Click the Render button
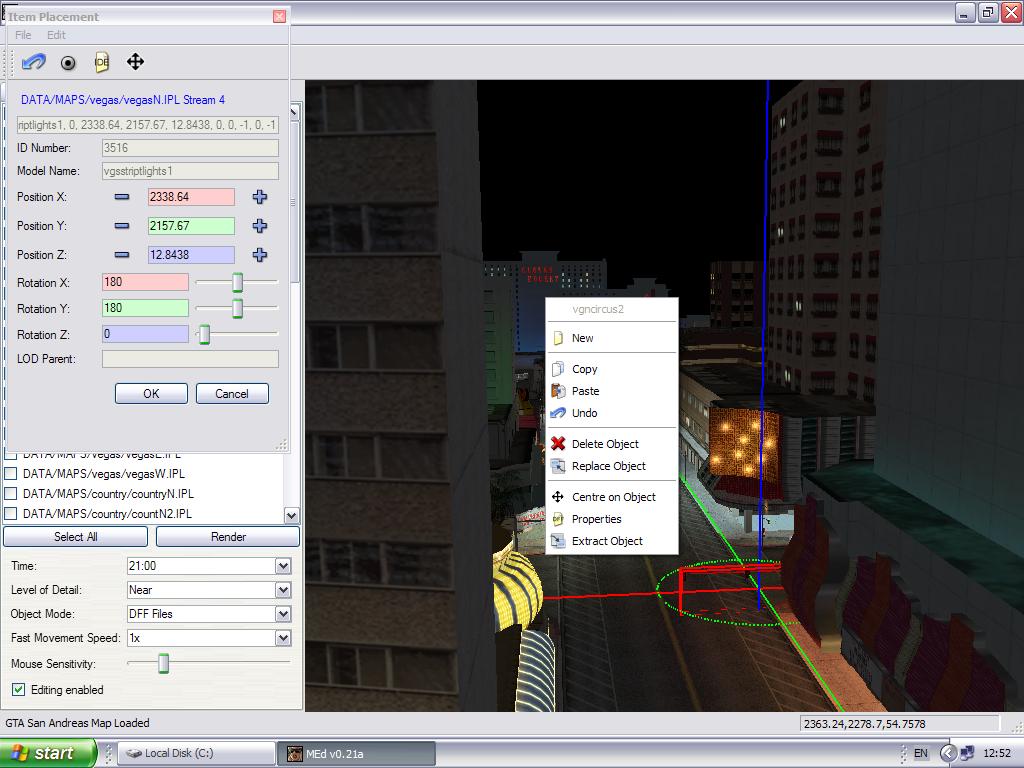The width and height of the screenshot is (1024, 768). [228, 537]
